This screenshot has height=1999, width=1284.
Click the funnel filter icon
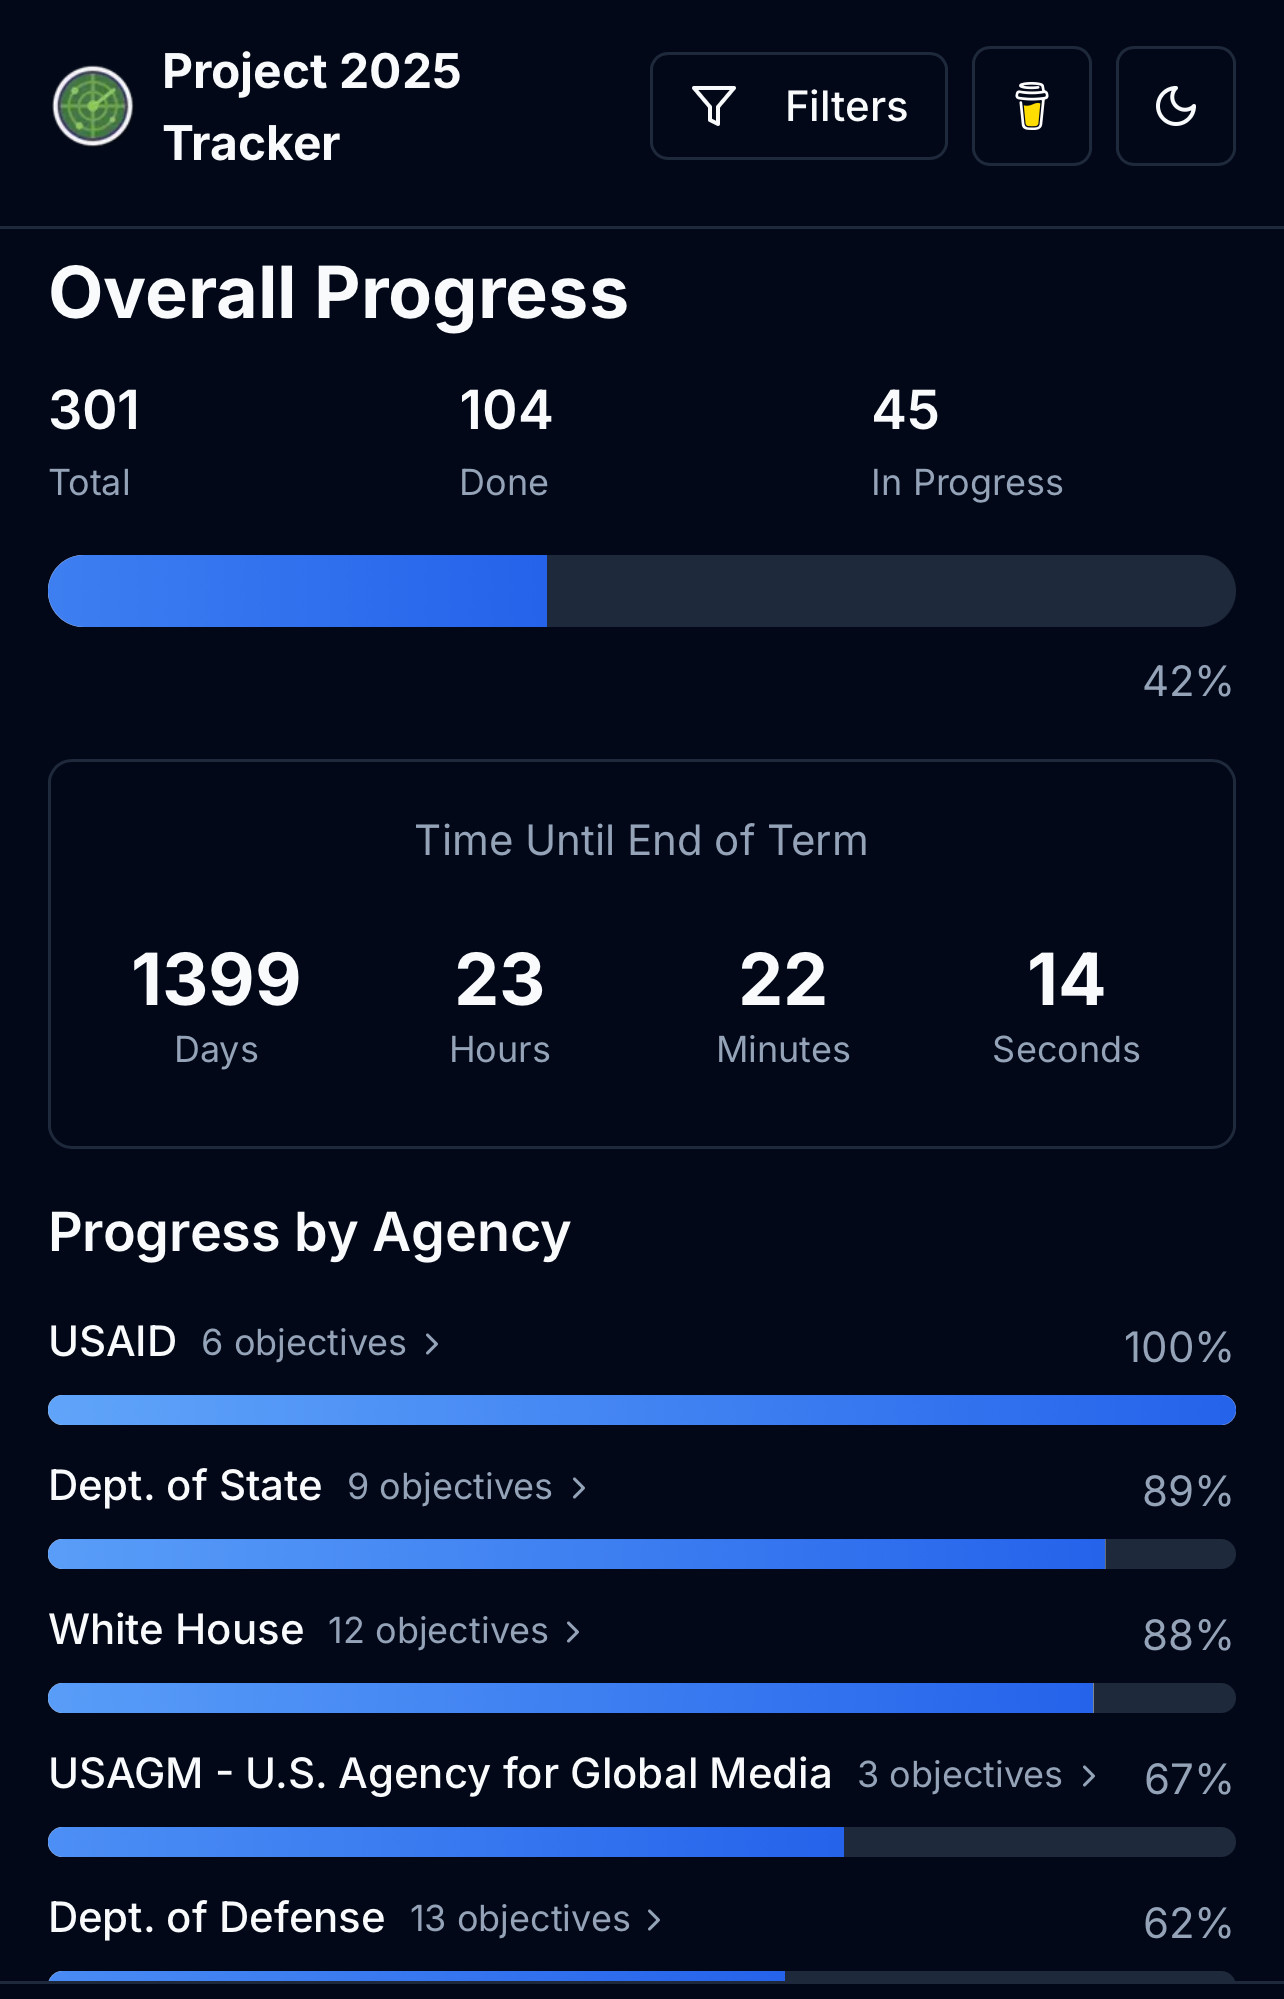[x=714, y=106]
